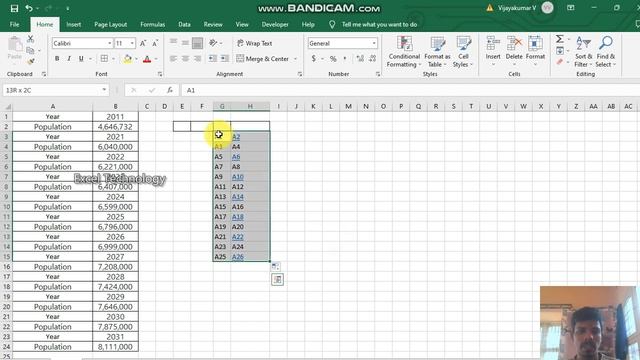Click the Paste clipboard icon
Image resolution: width=640 pixels, height=360 pixels.
click(15, 44)
